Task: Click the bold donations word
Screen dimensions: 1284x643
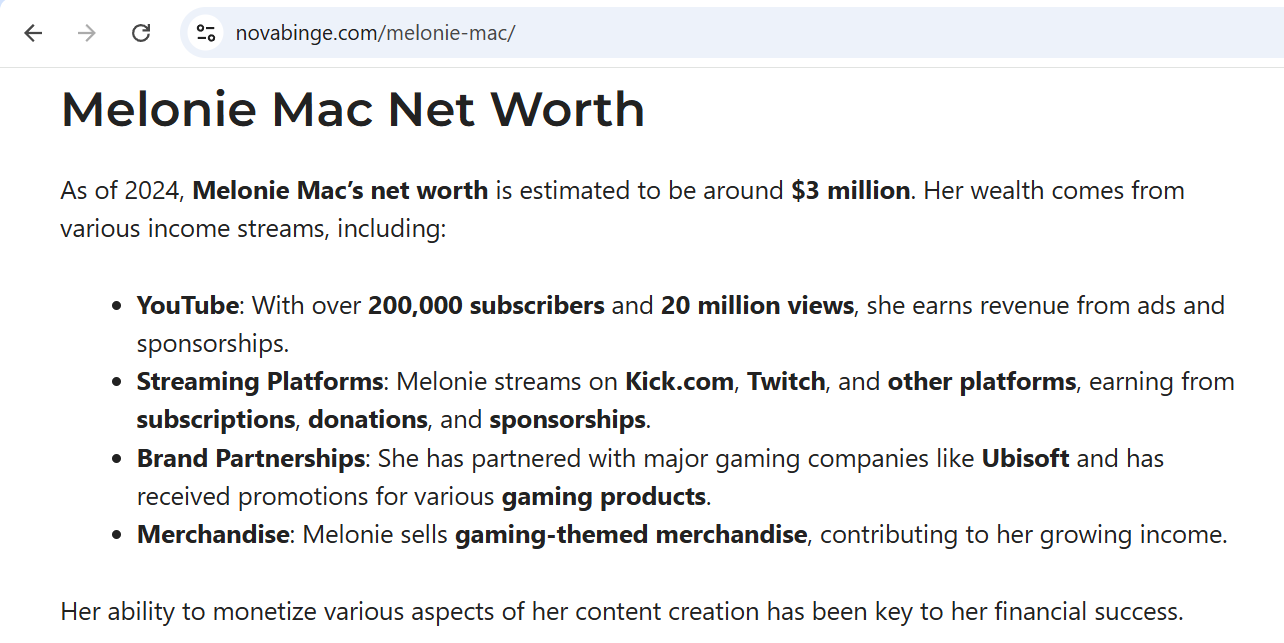Action: coord(368,419)
